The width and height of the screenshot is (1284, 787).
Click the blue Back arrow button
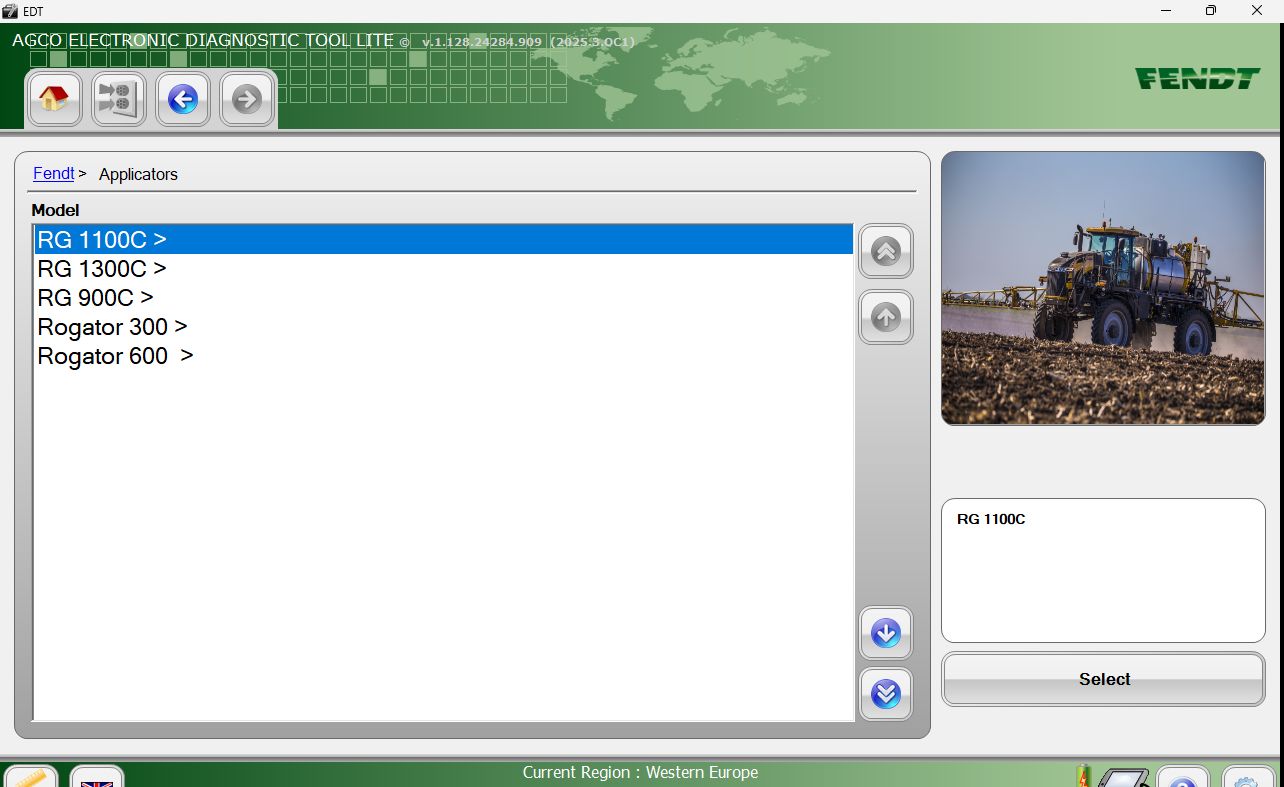(x=183, y=99)
